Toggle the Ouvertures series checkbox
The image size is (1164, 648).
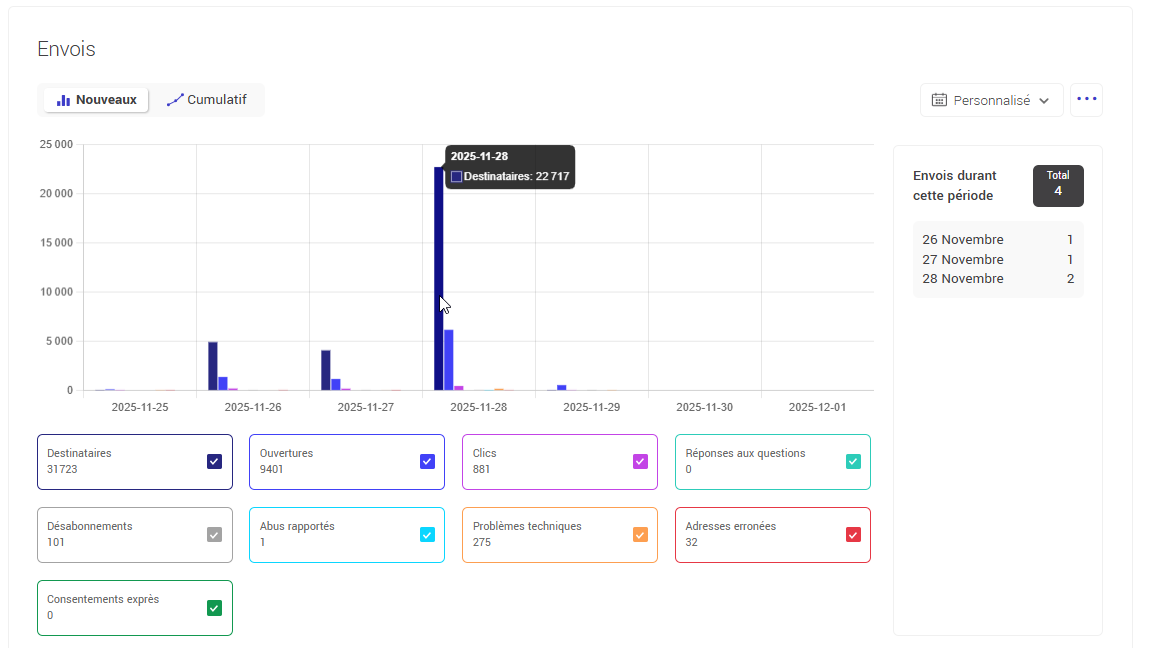(x=427, y=461)
